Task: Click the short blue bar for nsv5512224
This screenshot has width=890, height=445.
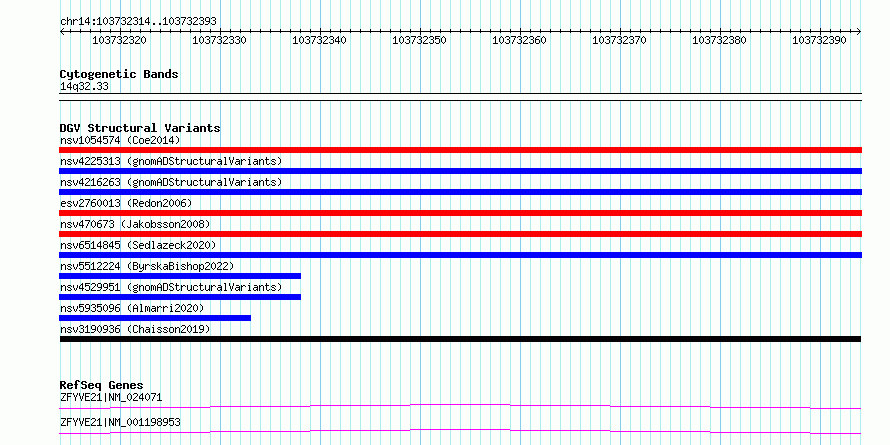Action: (x=180, y=276)
